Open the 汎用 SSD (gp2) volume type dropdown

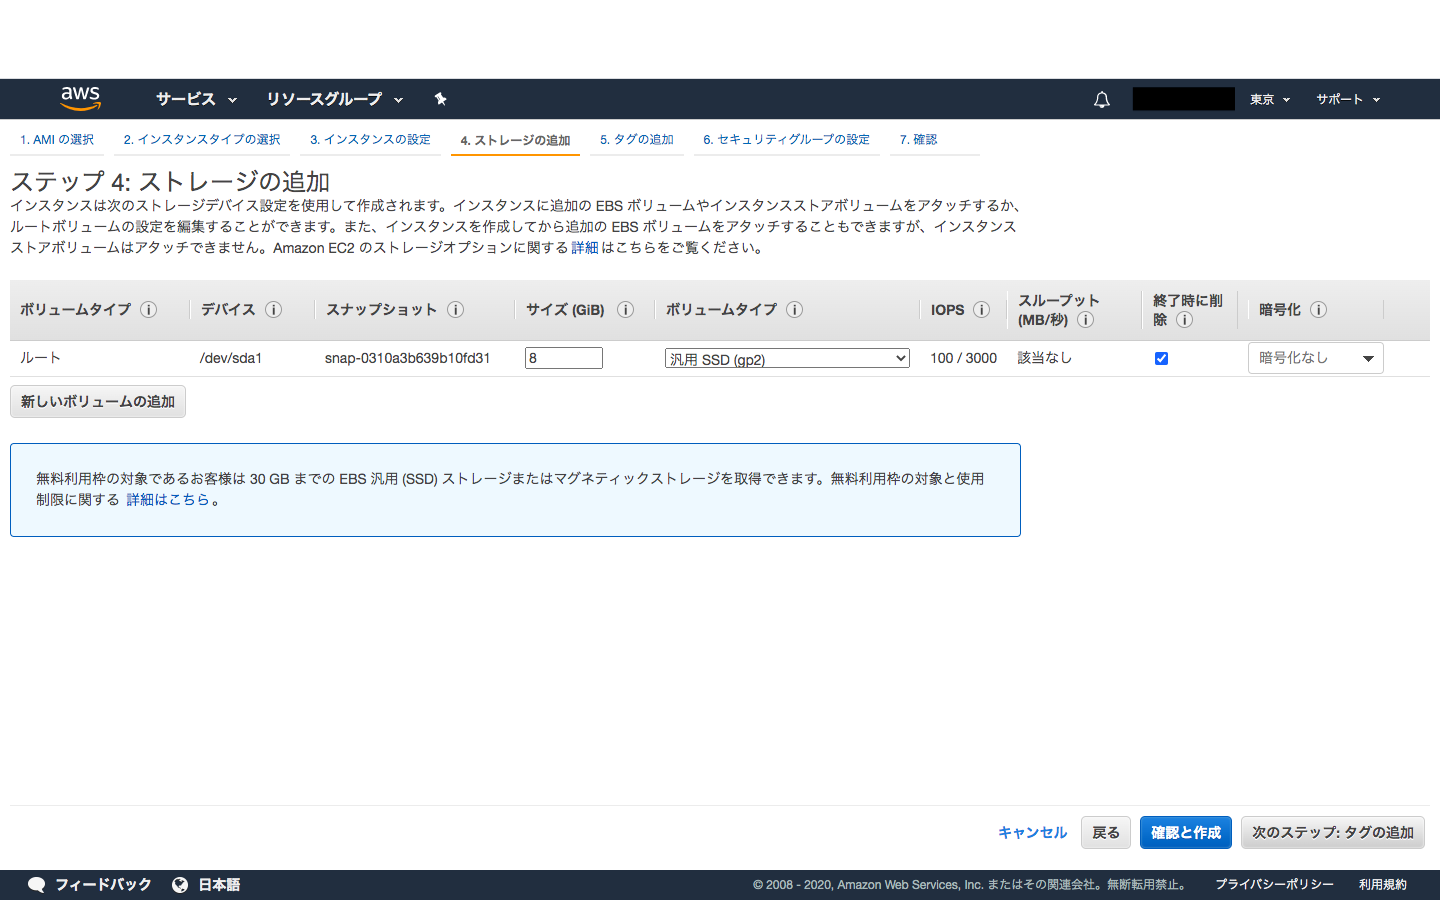pos(786,357)
